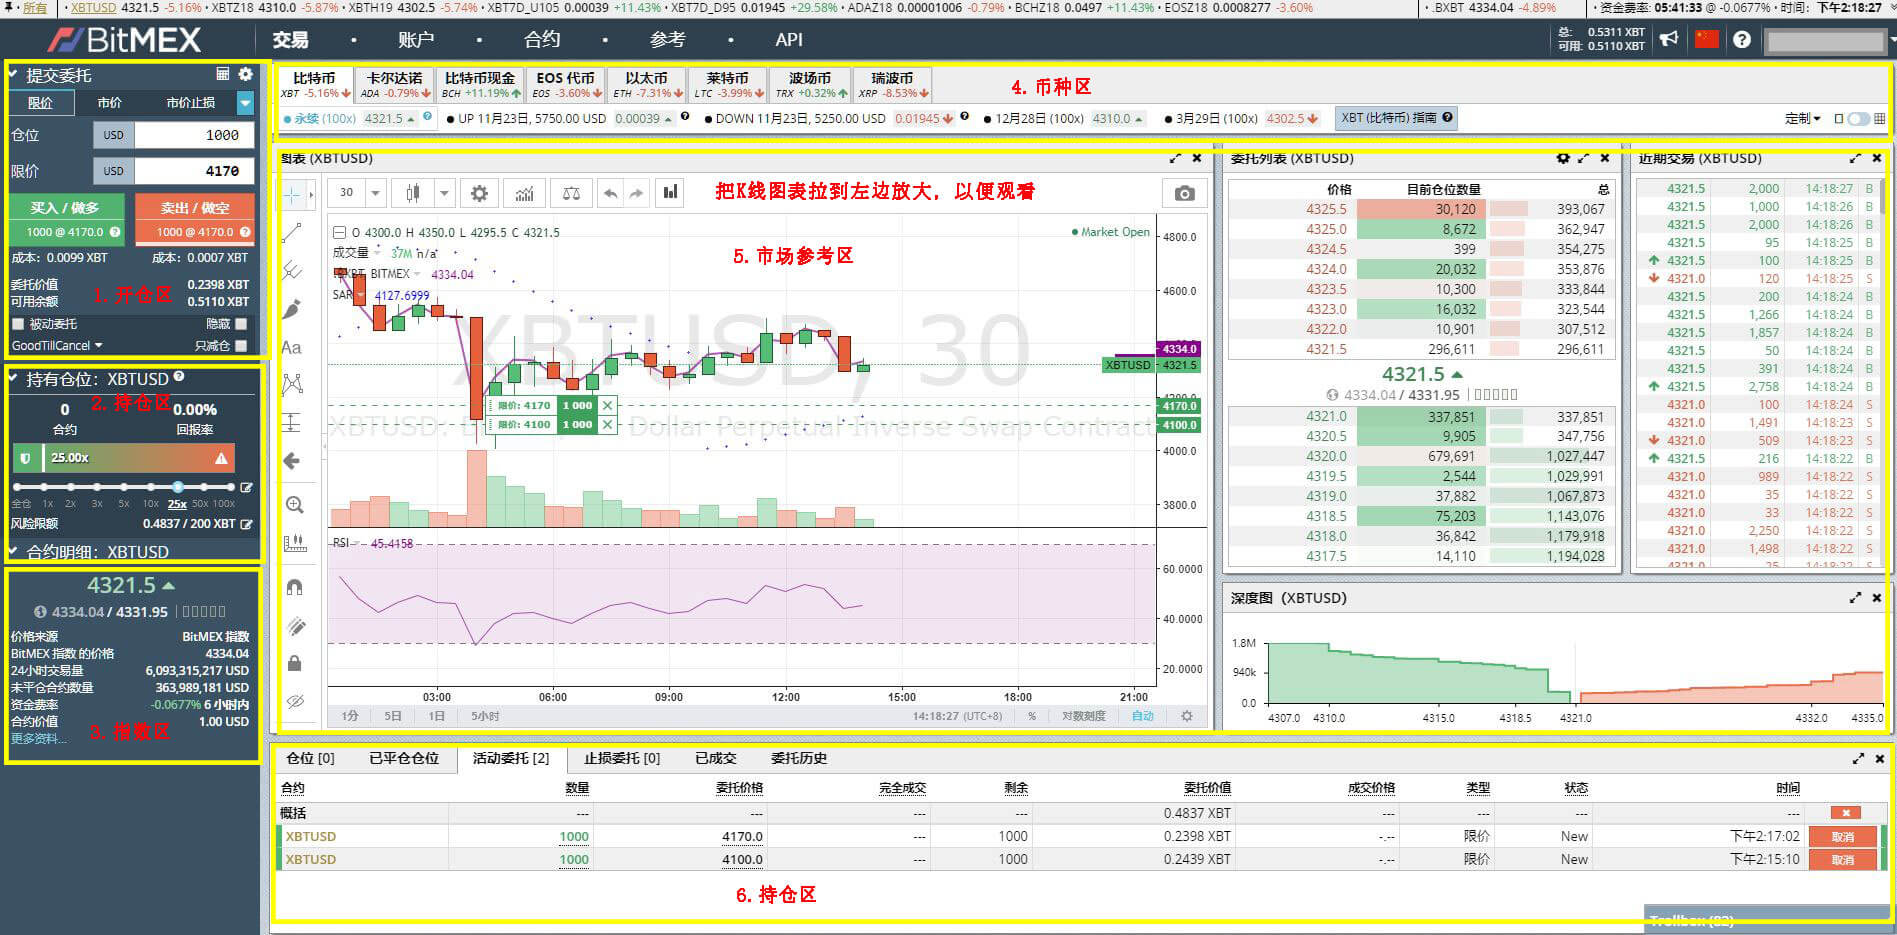
Task: Cancel the 4100.0 XBTUSD order
Action: pos(1842,860)
